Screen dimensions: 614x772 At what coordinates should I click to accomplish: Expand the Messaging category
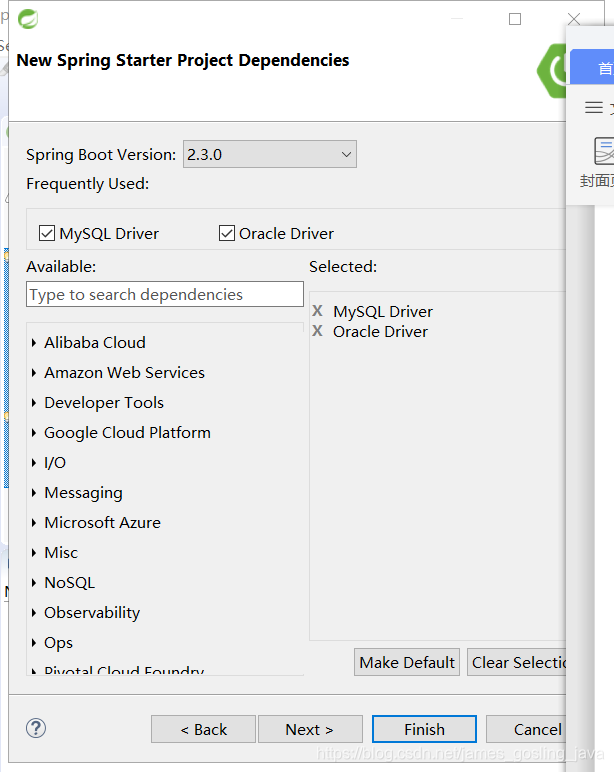pyautogui.click(x=34, y=493)
